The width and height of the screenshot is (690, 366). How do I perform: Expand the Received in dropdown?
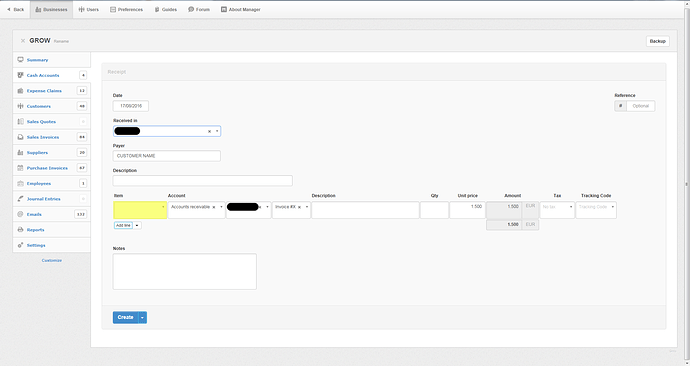tap(217, 131)
